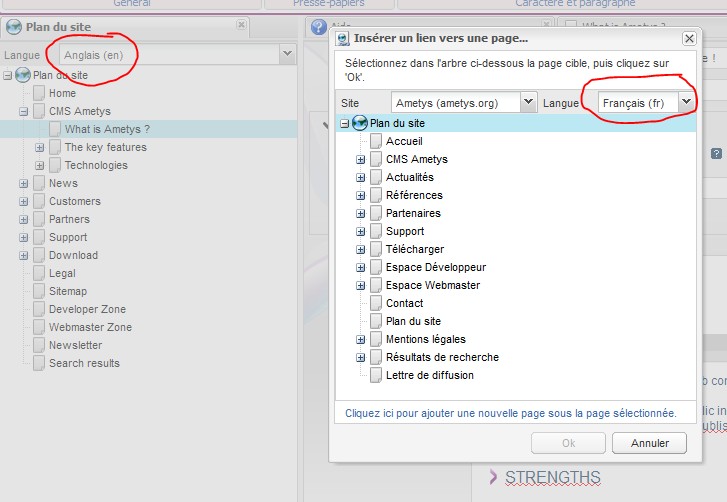Screen dimensions: 727x502
Task: Expand The key features node
Action: 40,147
